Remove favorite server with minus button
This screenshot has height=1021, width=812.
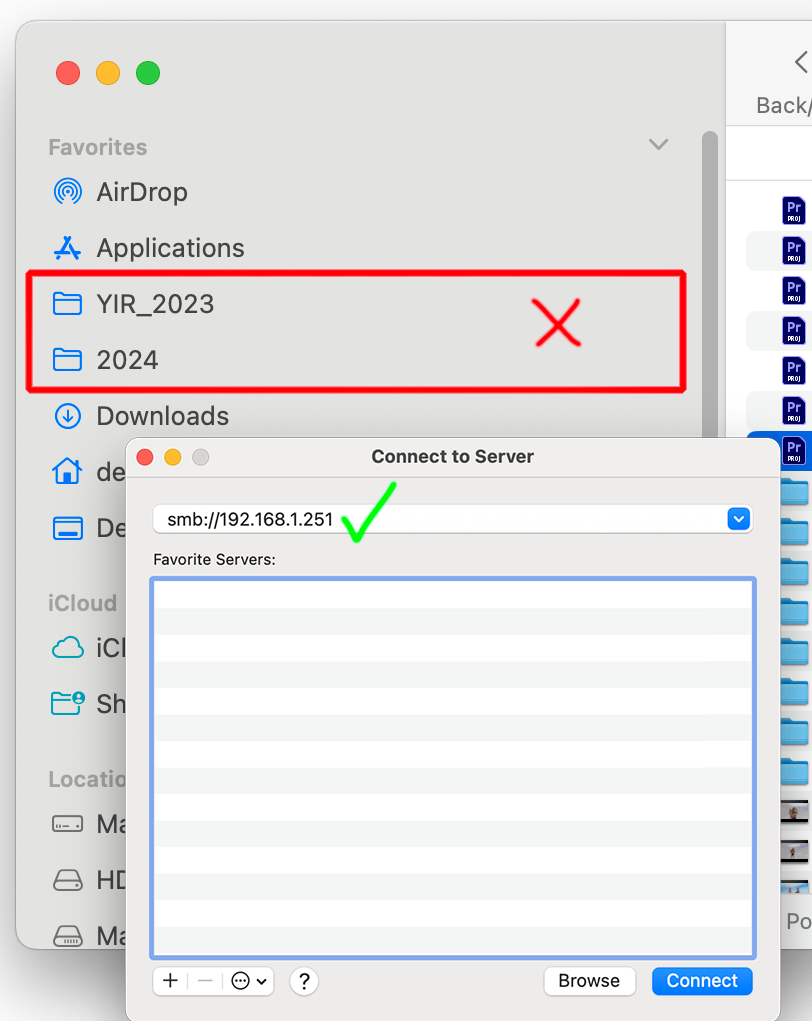[205, 981]
